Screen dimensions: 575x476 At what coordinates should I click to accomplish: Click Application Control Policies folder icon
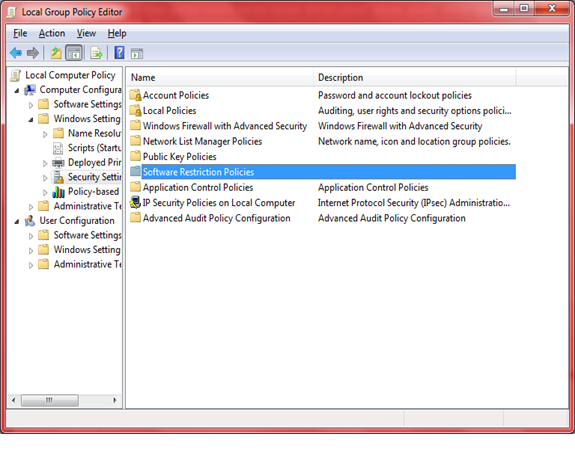coord(135,187)
